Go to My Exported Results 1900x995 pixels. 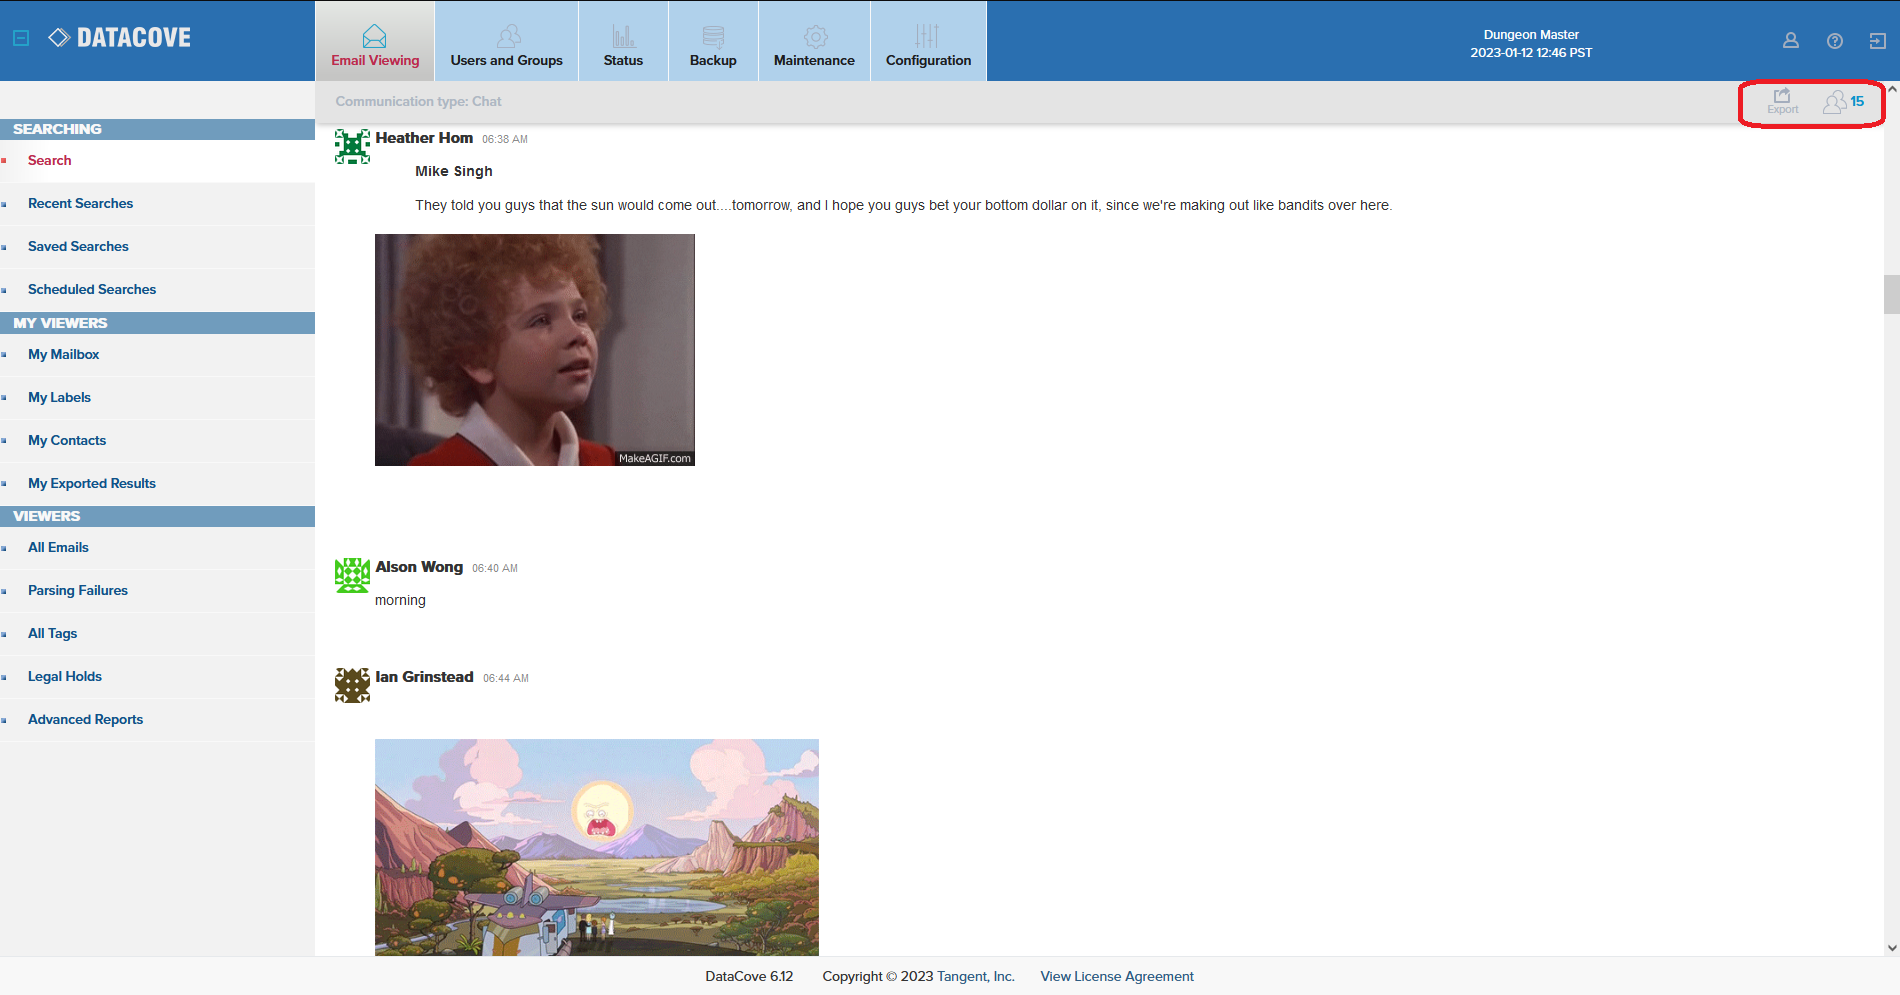(92, 483)
